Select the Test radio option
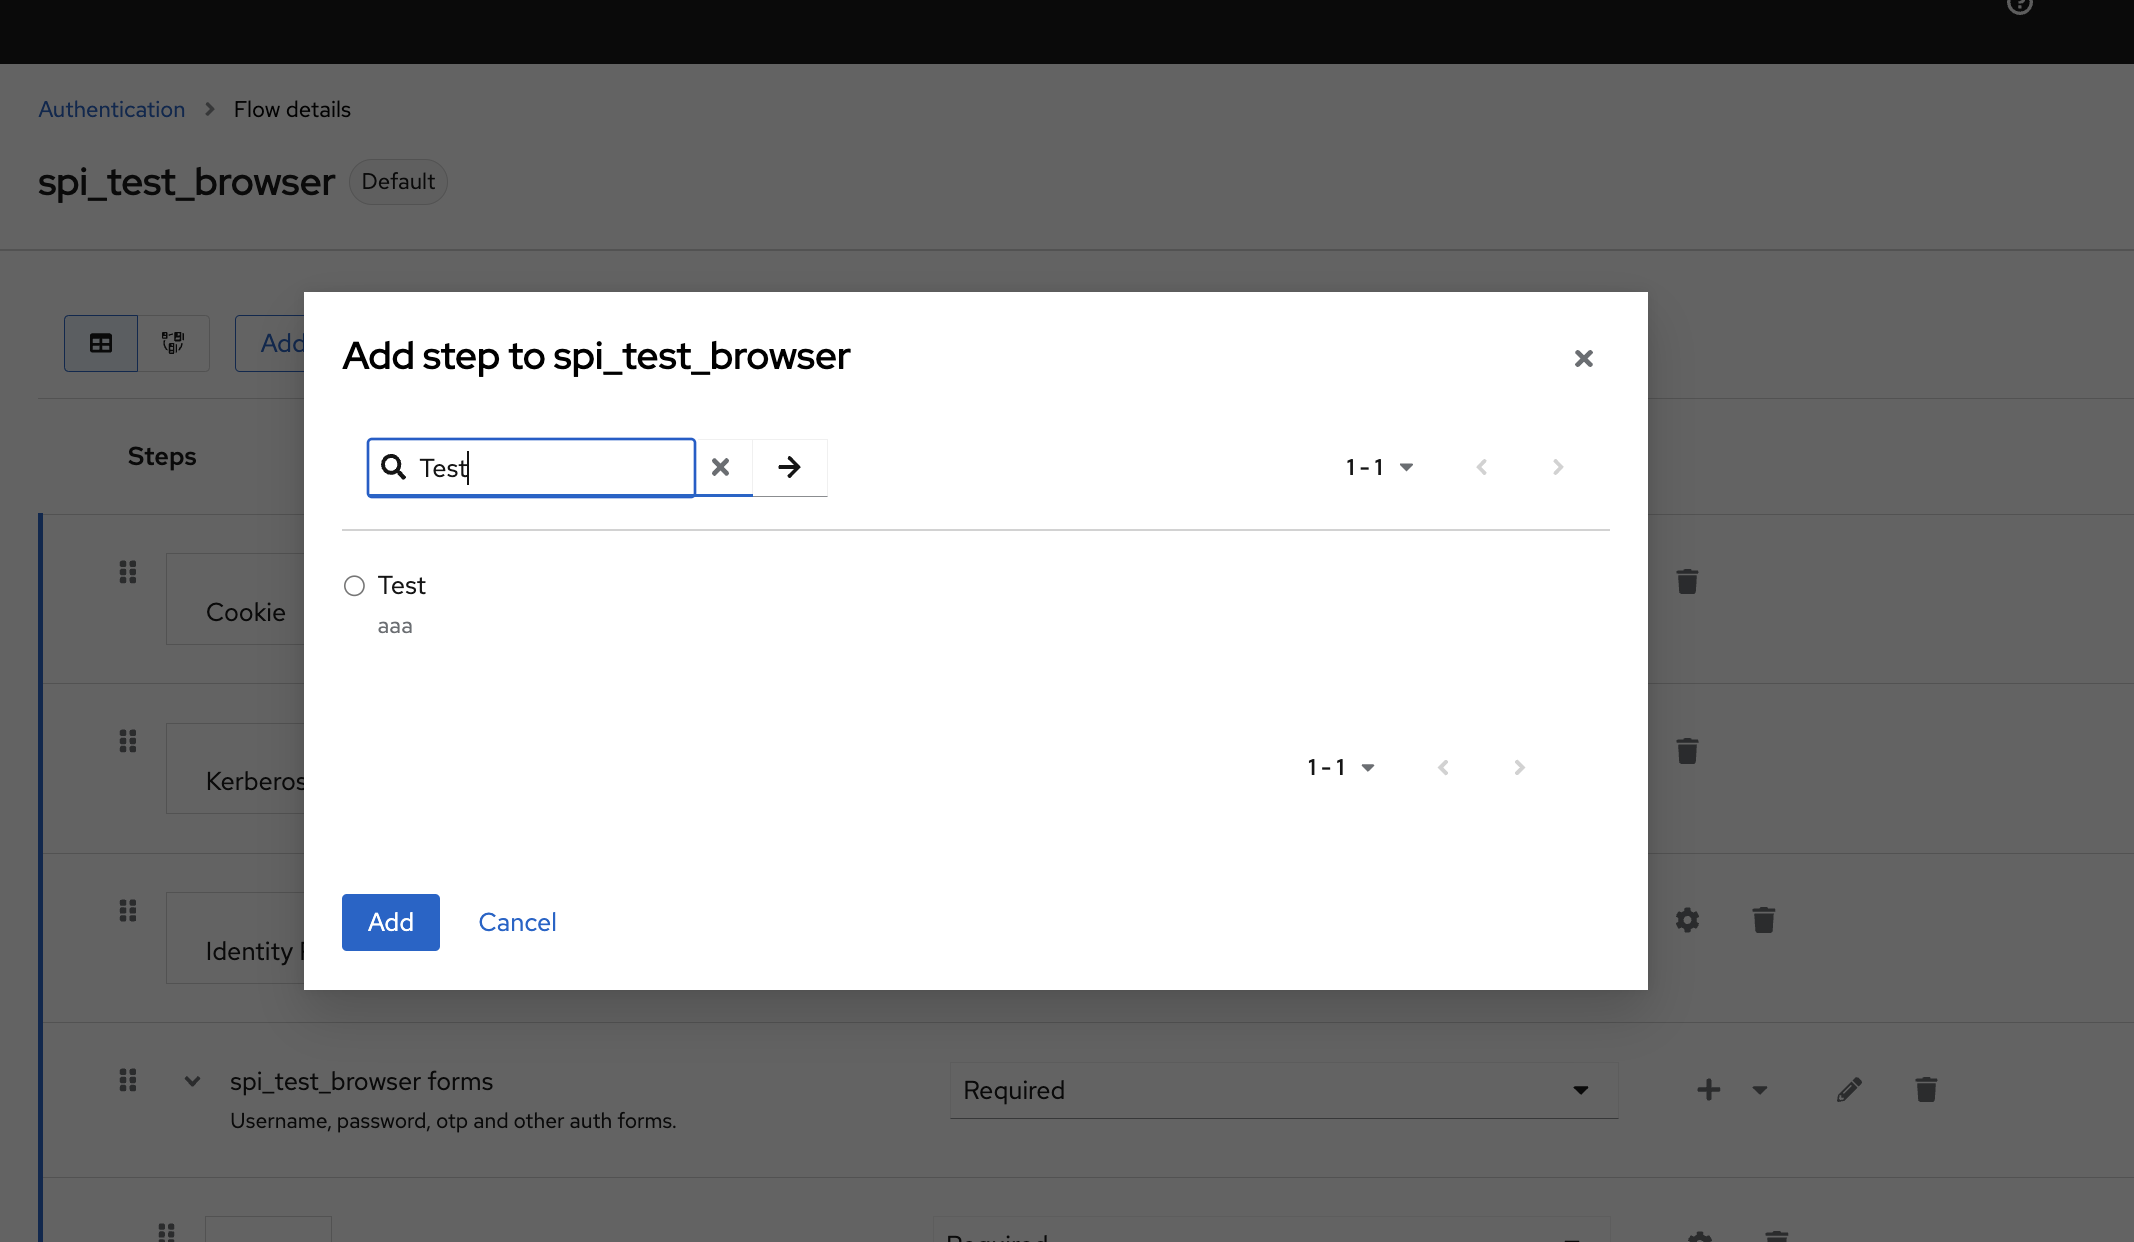The image size is (2134, 1242). (354, 586)
